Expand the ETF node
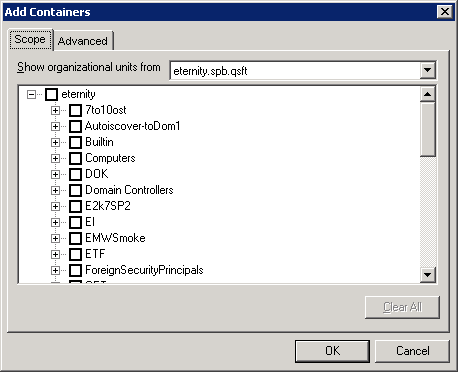This screenshot has height=372, width=458. coord(55,254)
